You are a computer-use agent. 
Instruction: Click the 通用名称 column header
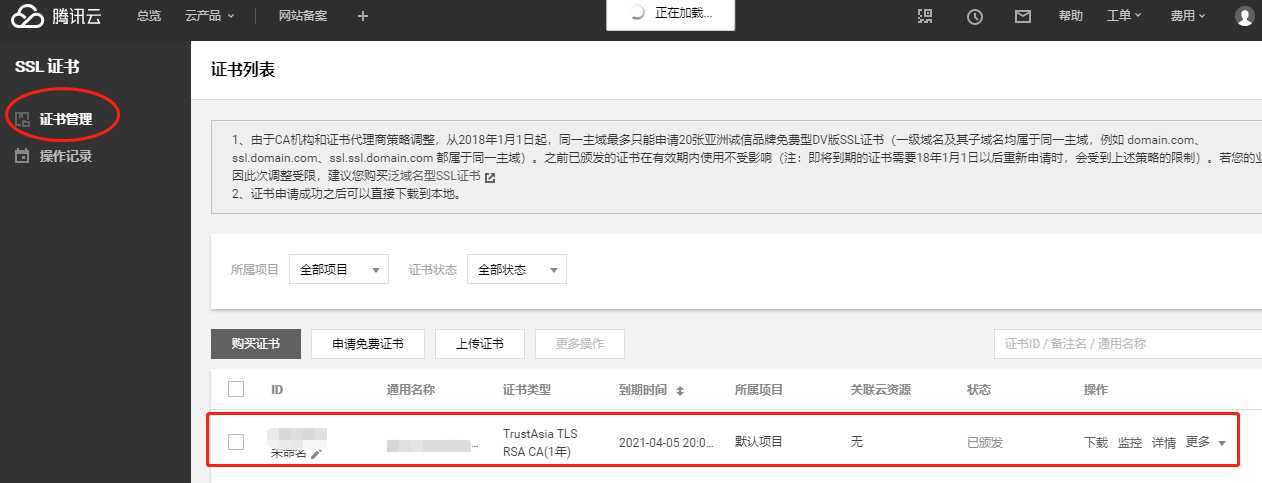coord(411,390)
